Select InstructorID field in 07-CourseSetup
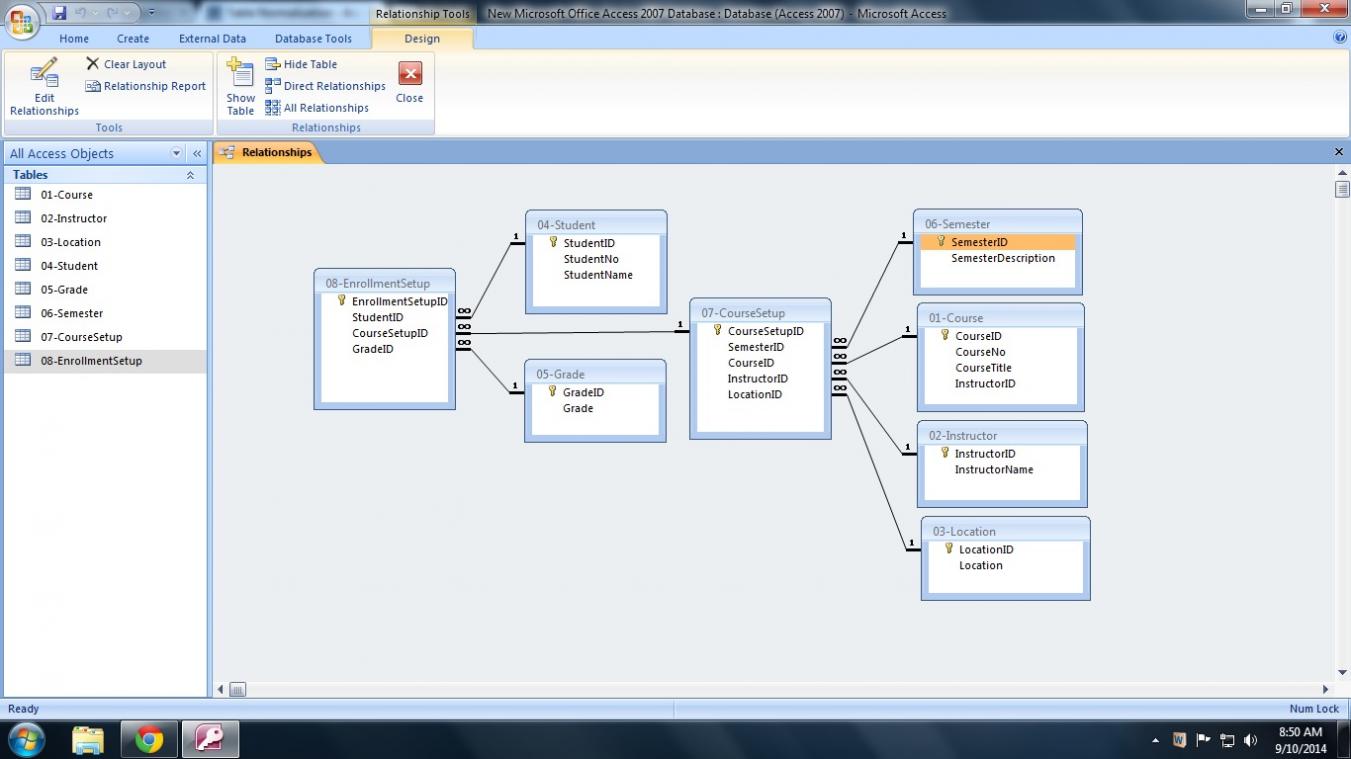Image resolution: width=1351 pixels, height=759 pixels. click(758, 379)
